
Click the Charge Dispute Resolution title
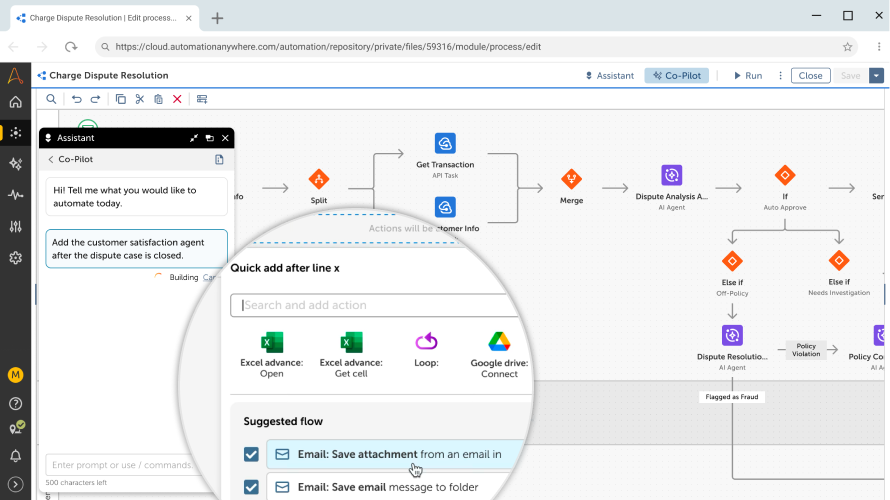pyautogui.click(x=109, y=75)
